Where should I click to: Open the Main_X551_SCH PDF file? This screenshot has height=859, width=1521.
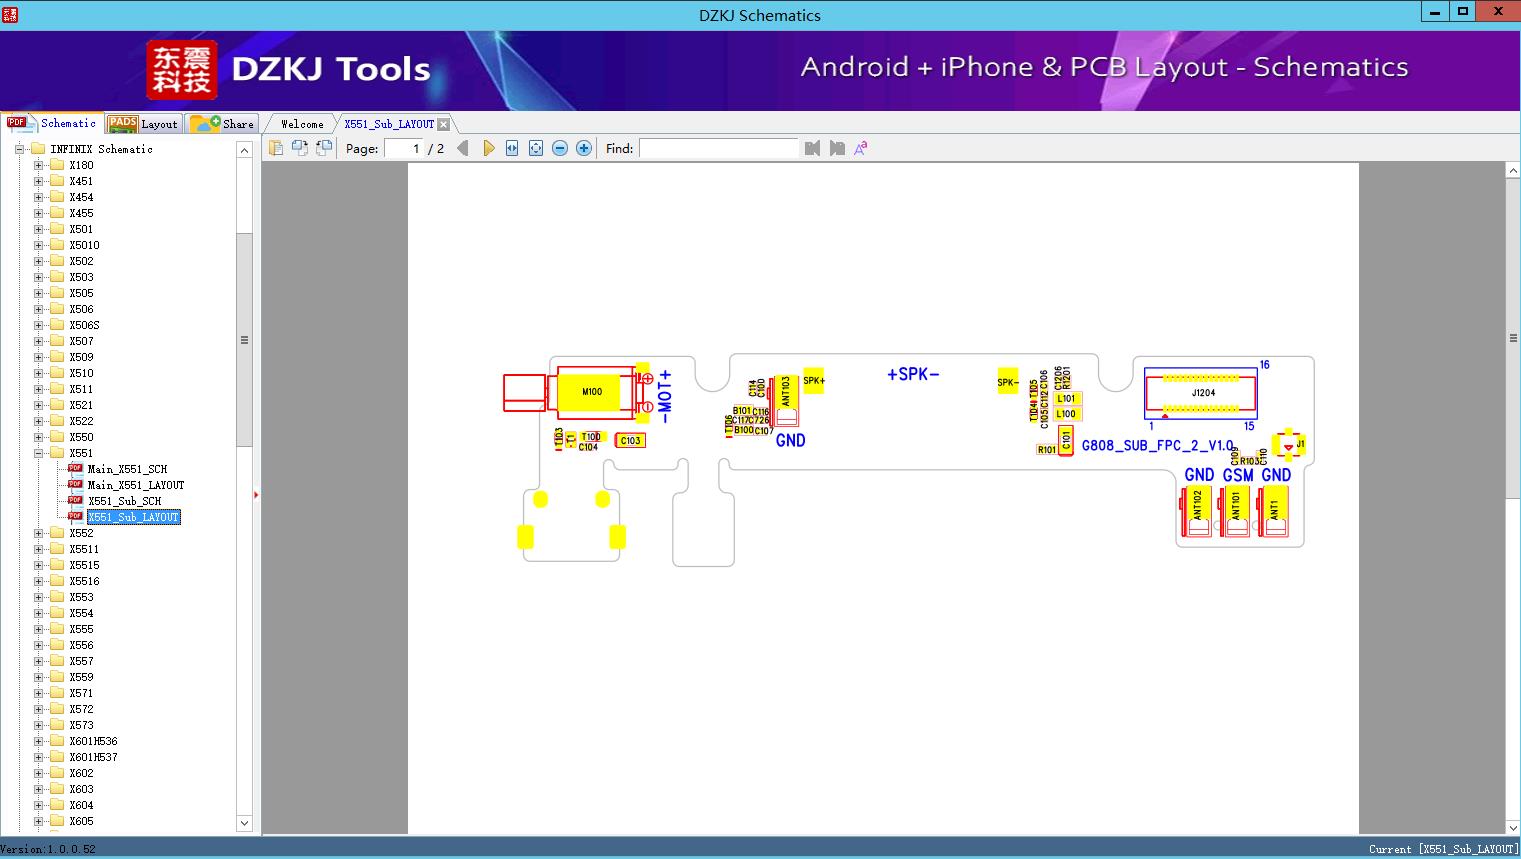[127, 469]
